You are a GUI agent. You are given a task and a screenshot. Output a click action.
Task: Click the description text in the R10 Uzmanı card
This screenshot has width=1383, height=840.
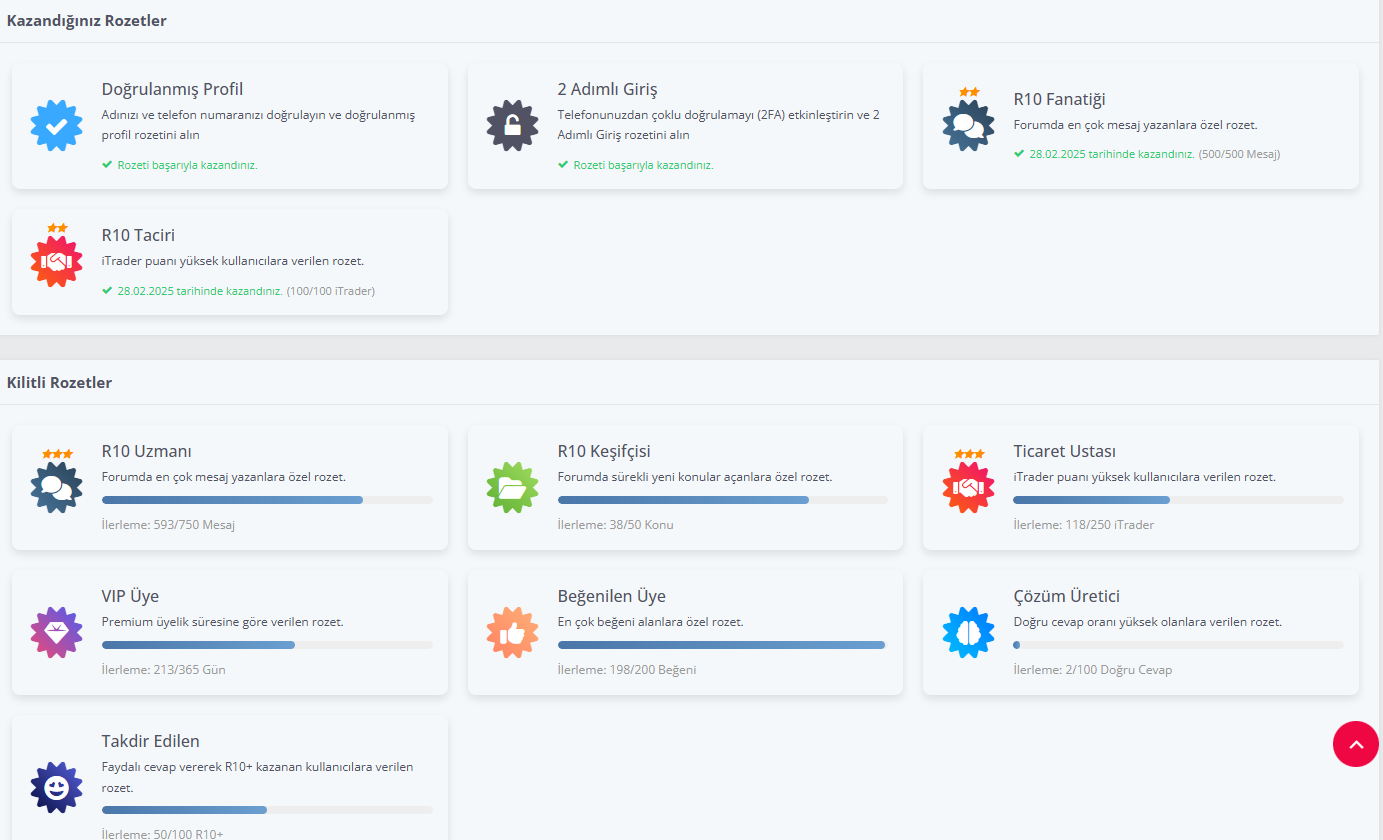(224, 477)
